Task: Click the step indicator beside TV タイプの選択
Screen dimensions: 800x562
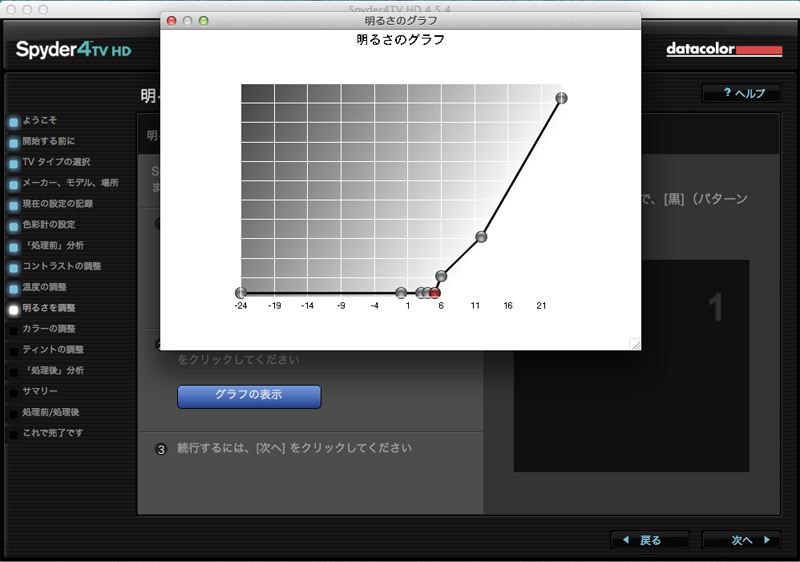Action: pyautogui.click(x=14, y=163)
